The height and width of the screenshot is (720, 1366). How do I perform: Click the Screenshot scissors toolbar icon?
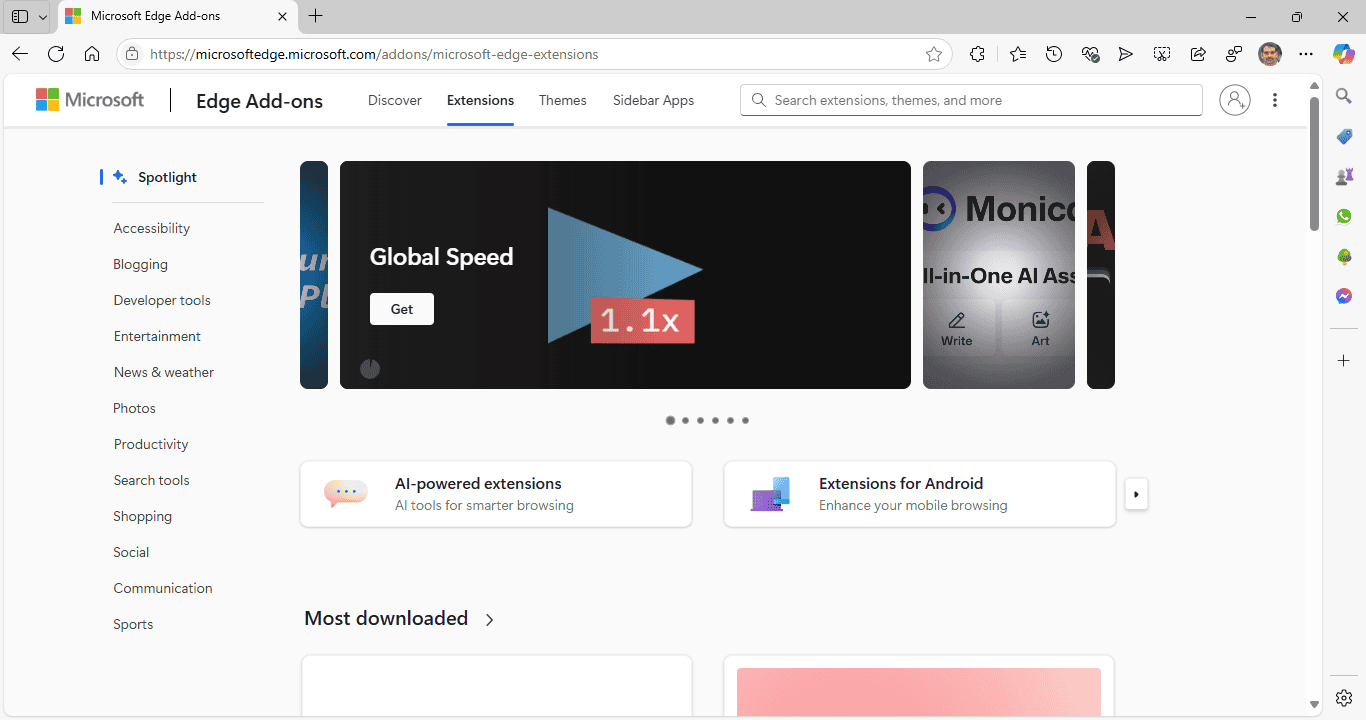[x=1162, y=55]
